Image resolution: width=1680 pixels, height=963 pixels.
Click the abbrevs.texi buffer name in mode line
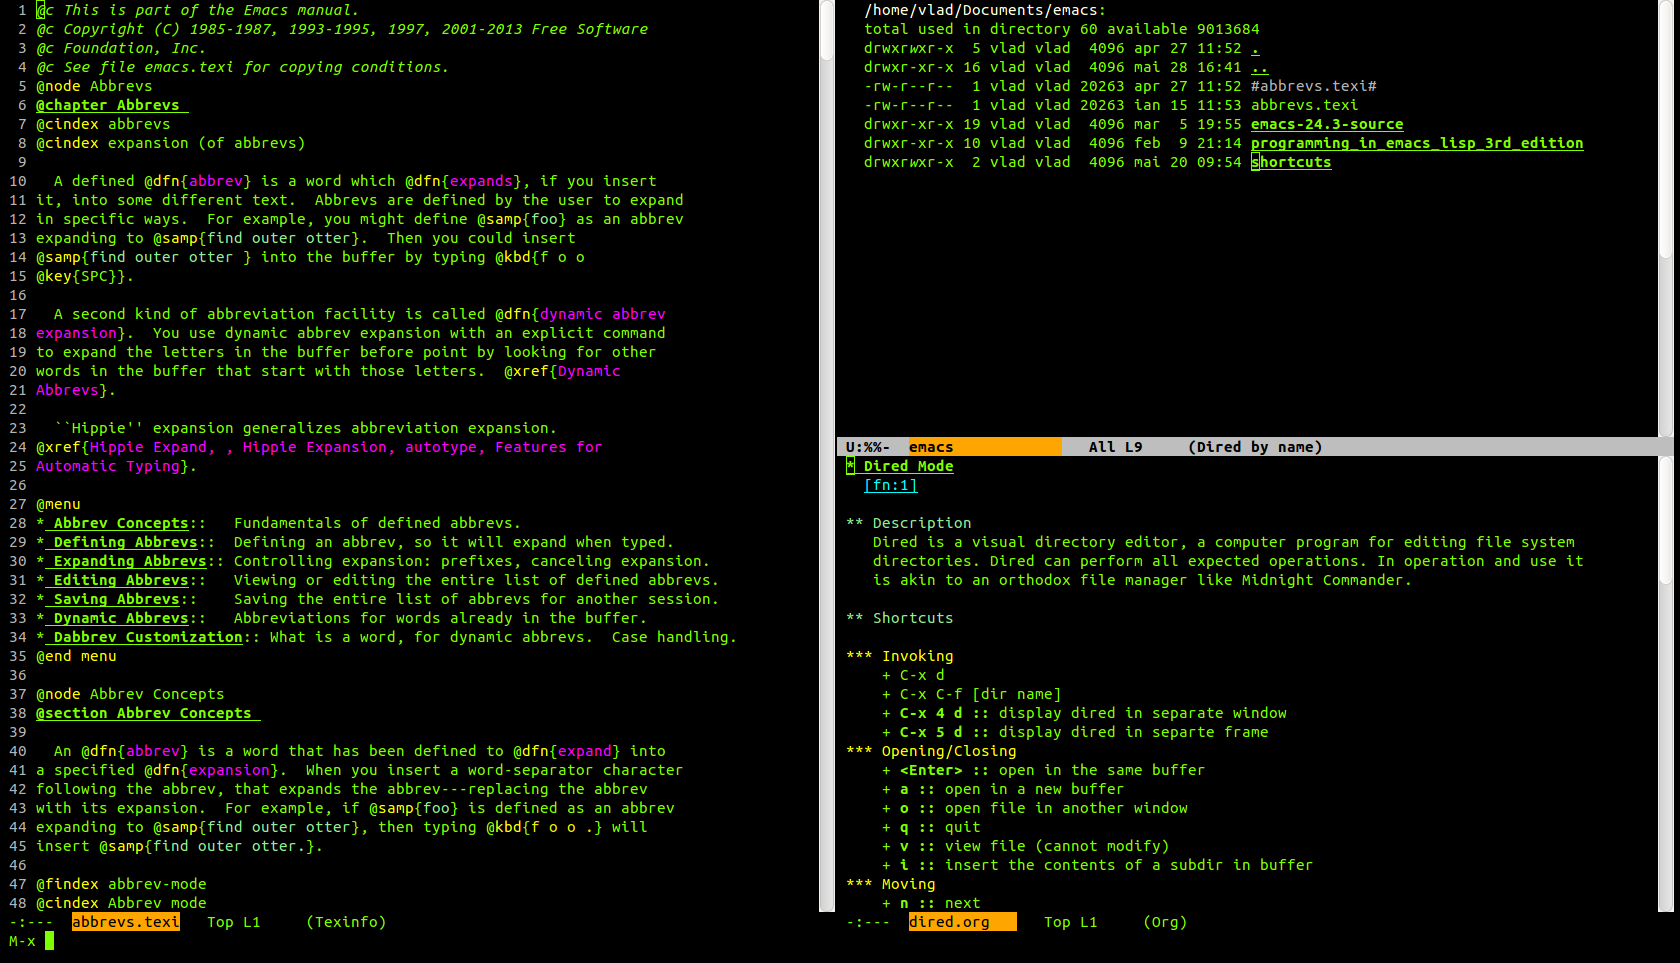(125, 922)
